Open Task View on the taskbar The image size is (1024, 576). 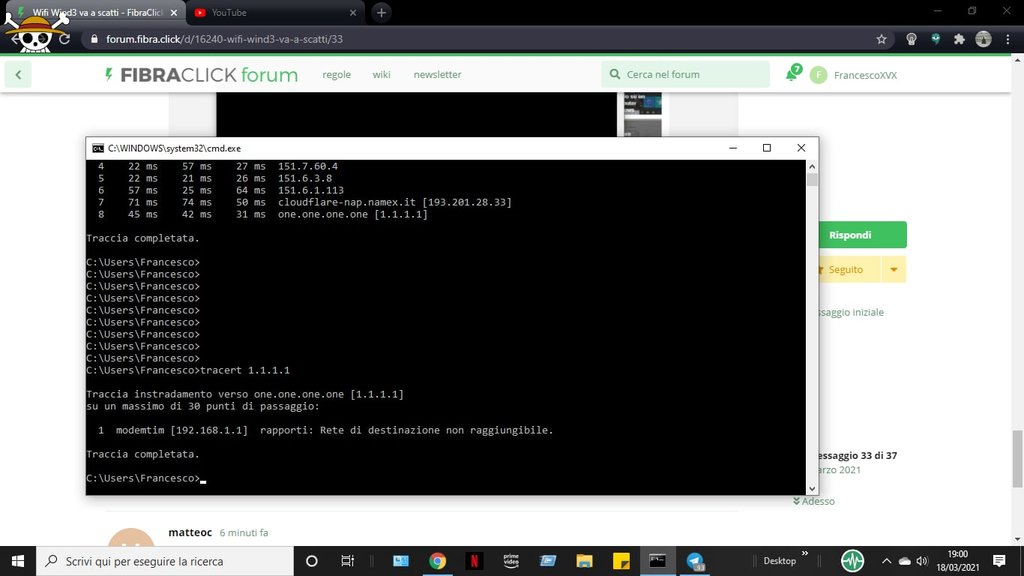click(x=347, y=561)
